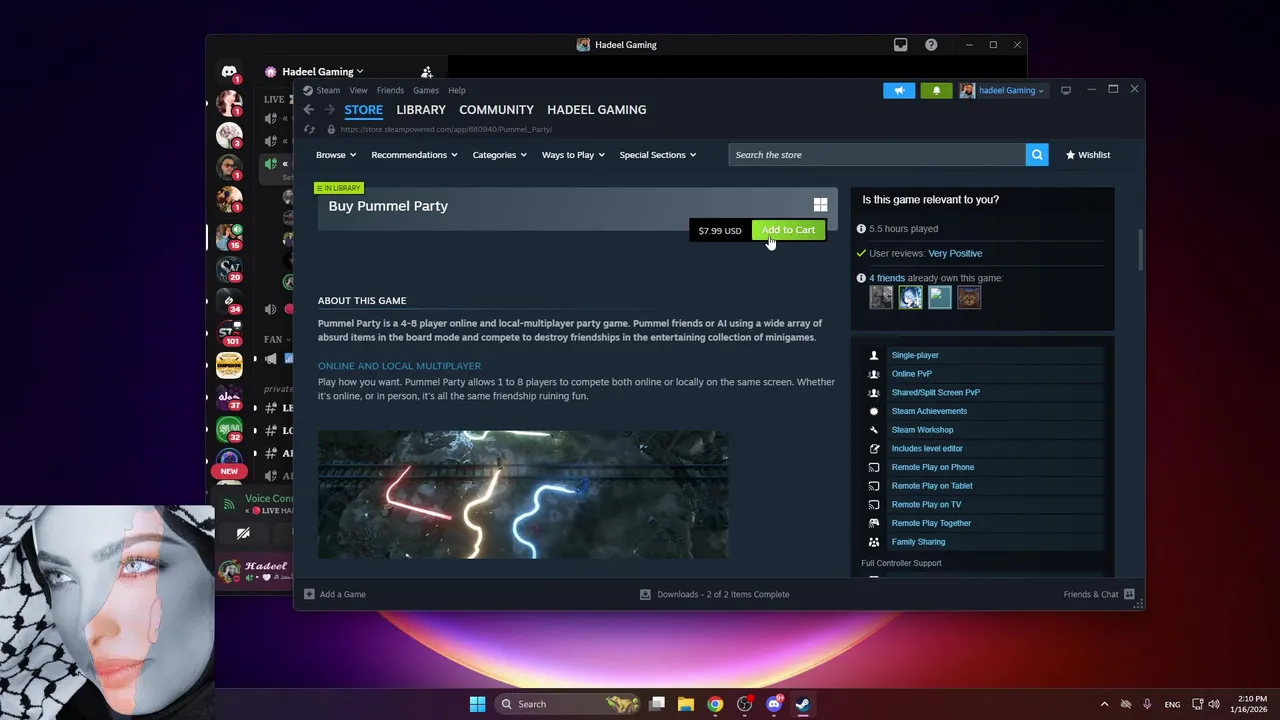Expand the Ways to Play dropdown
Screen dimensions: 1280x720
click(x=573, y=155)
